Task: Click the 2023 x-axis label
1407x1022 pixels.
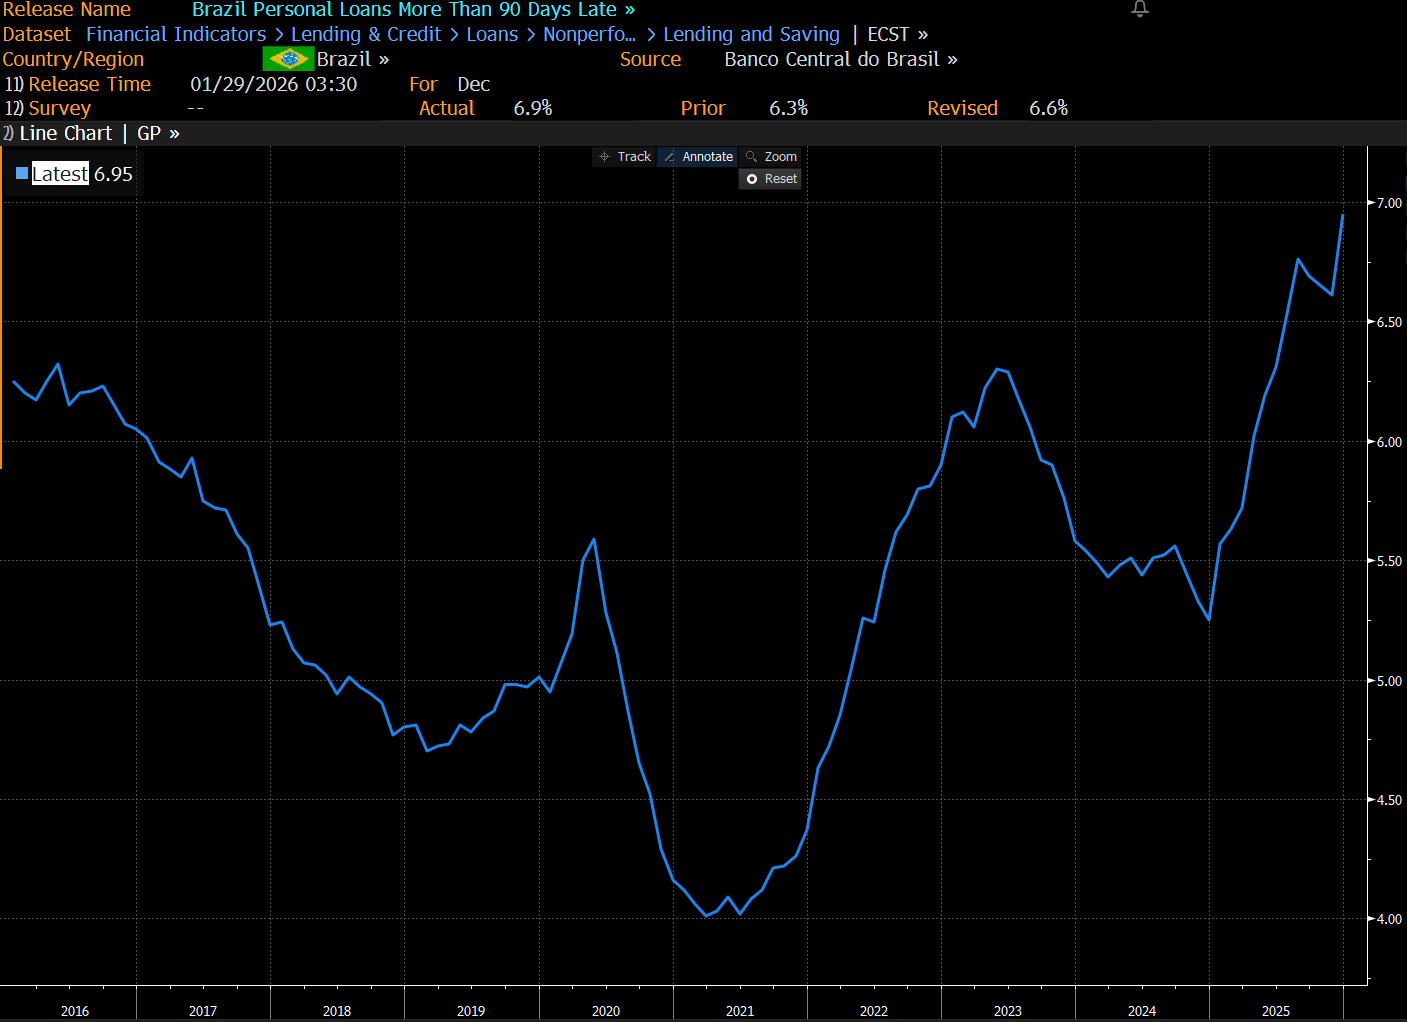Action: pos(1008,1011)
